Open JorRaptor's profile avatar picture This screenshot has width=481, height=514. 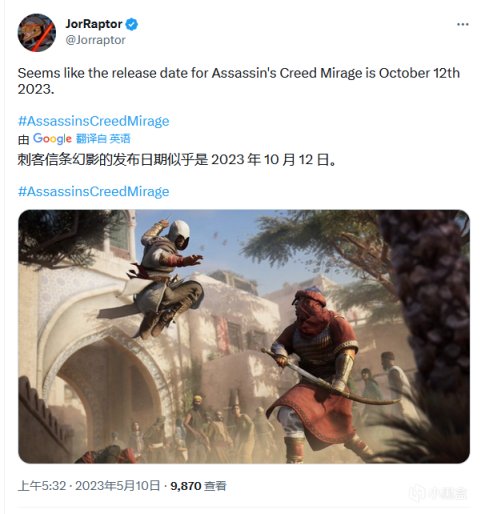pos(37,33)
